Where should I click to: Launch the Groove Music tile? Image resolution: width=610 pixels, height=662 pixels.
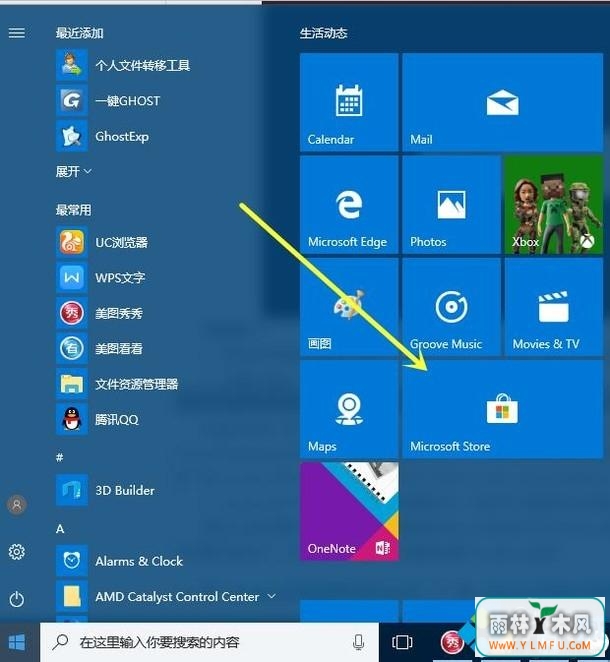tap(451, 307)
